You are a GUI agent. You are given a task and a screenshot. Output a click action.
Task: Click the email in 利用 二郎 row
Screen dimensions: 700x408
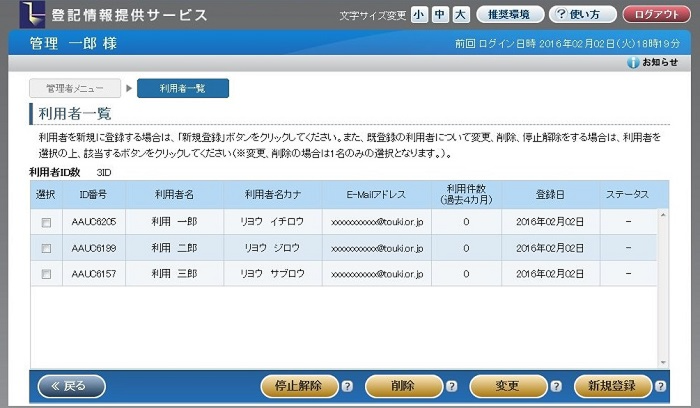(377, 248)
